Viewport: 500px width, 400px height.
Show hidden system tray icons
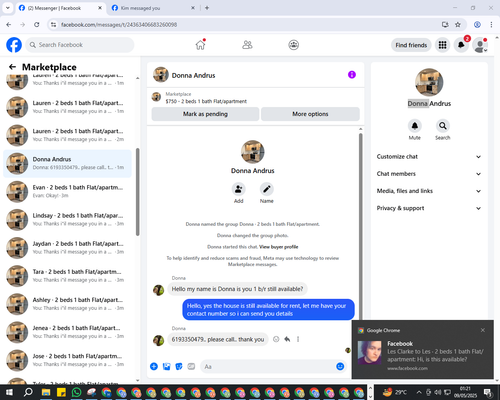tap(419, 392)
